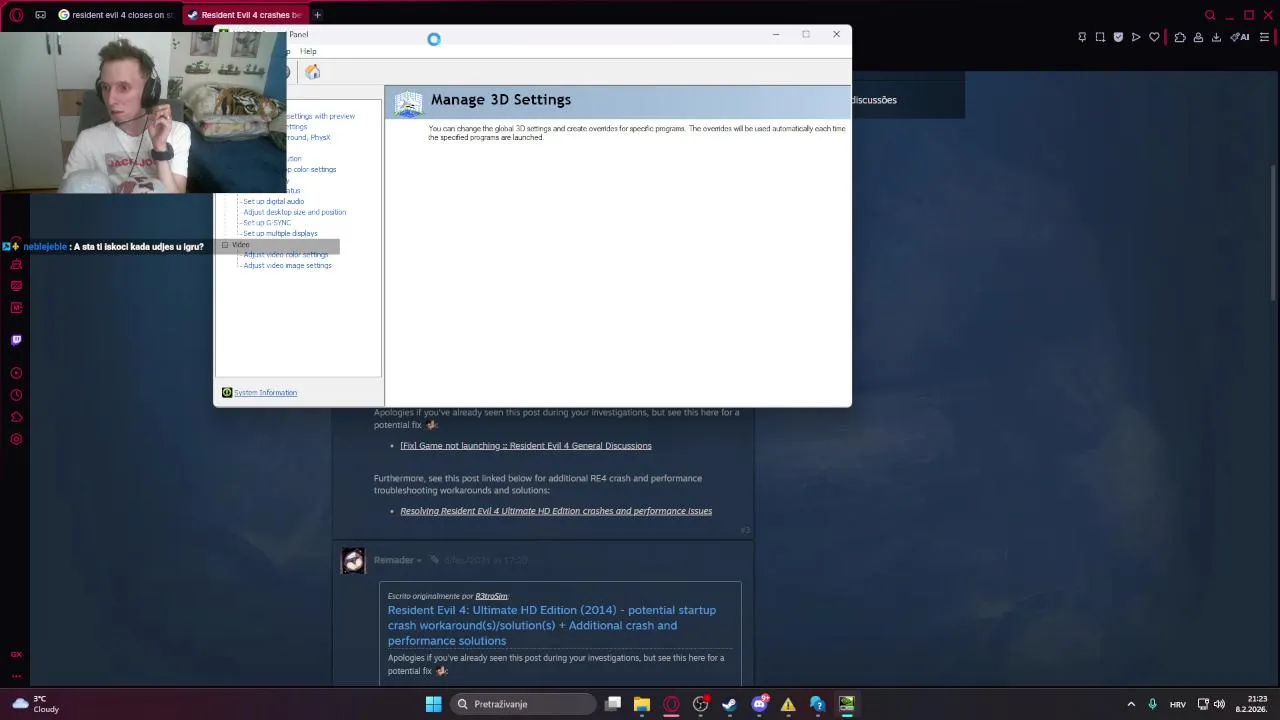Viewport: 1280px width, 720px height.
Task: Open Opera easy setup menu icon
Action: pyautogui.click(x=1265, y=37)
